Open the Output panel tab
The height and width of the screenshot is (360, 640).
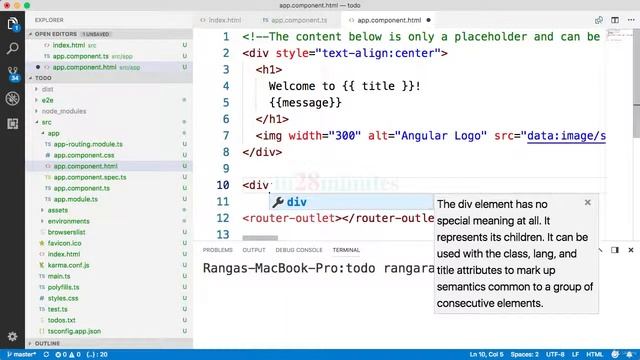[254, 250]
